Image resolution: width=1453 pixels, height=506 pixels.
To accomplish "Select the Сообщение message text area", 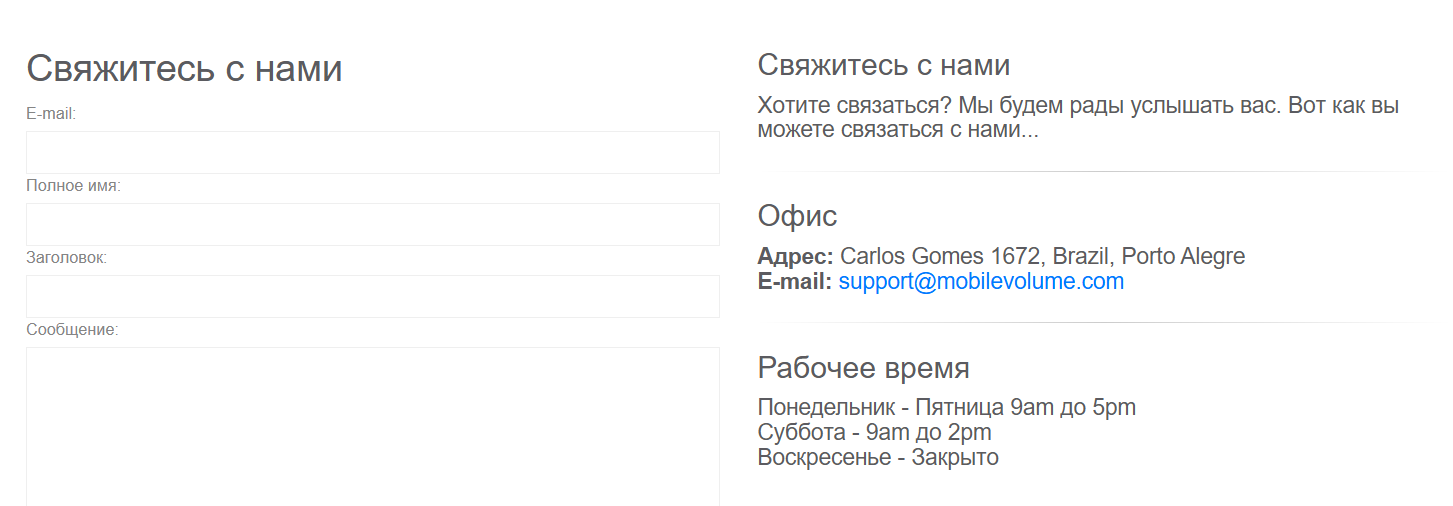I will pos(372,425).
